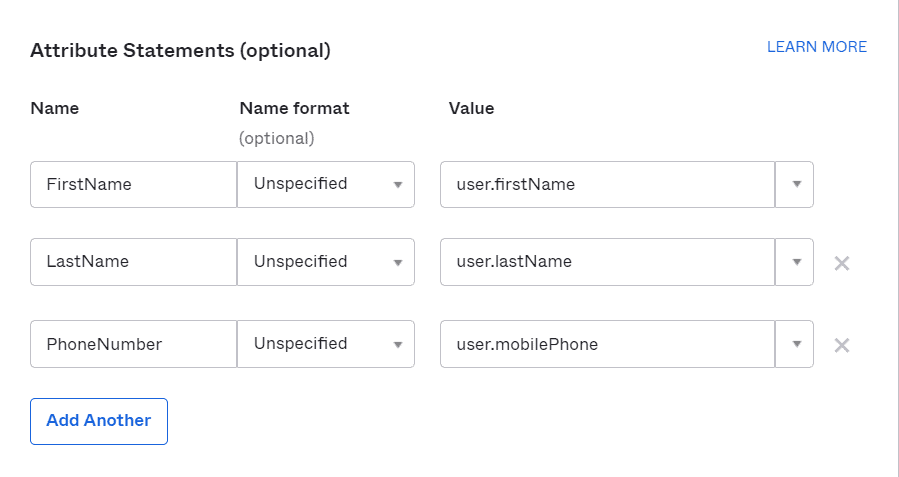The image size is (899, 477).
Task: Click the Name format column label
Action: click(295, 108)
